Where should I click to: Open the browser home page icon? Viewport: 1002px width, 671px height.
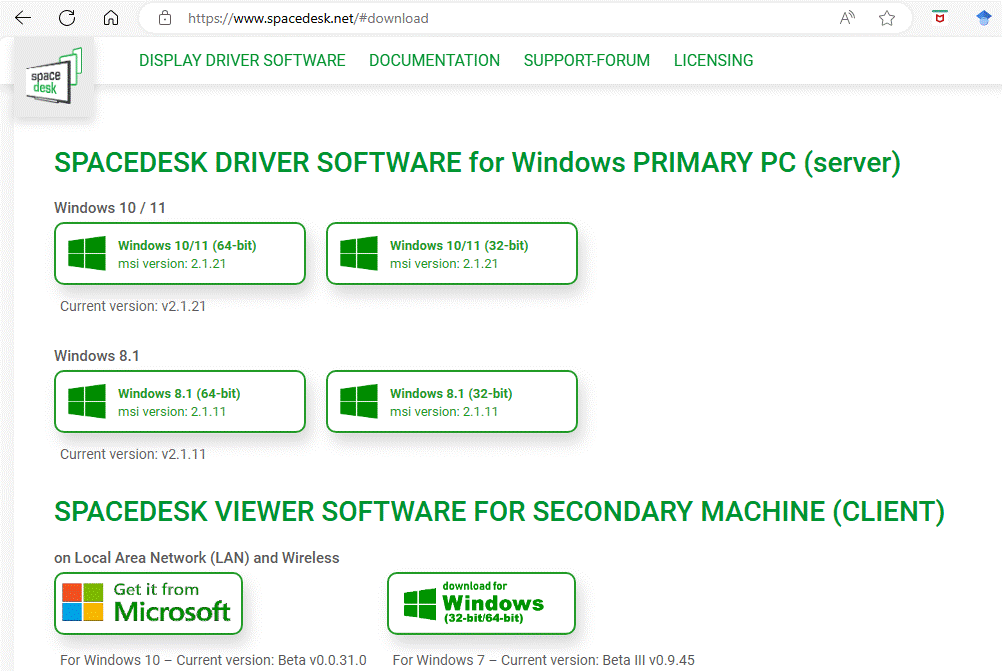click(111, 18)
